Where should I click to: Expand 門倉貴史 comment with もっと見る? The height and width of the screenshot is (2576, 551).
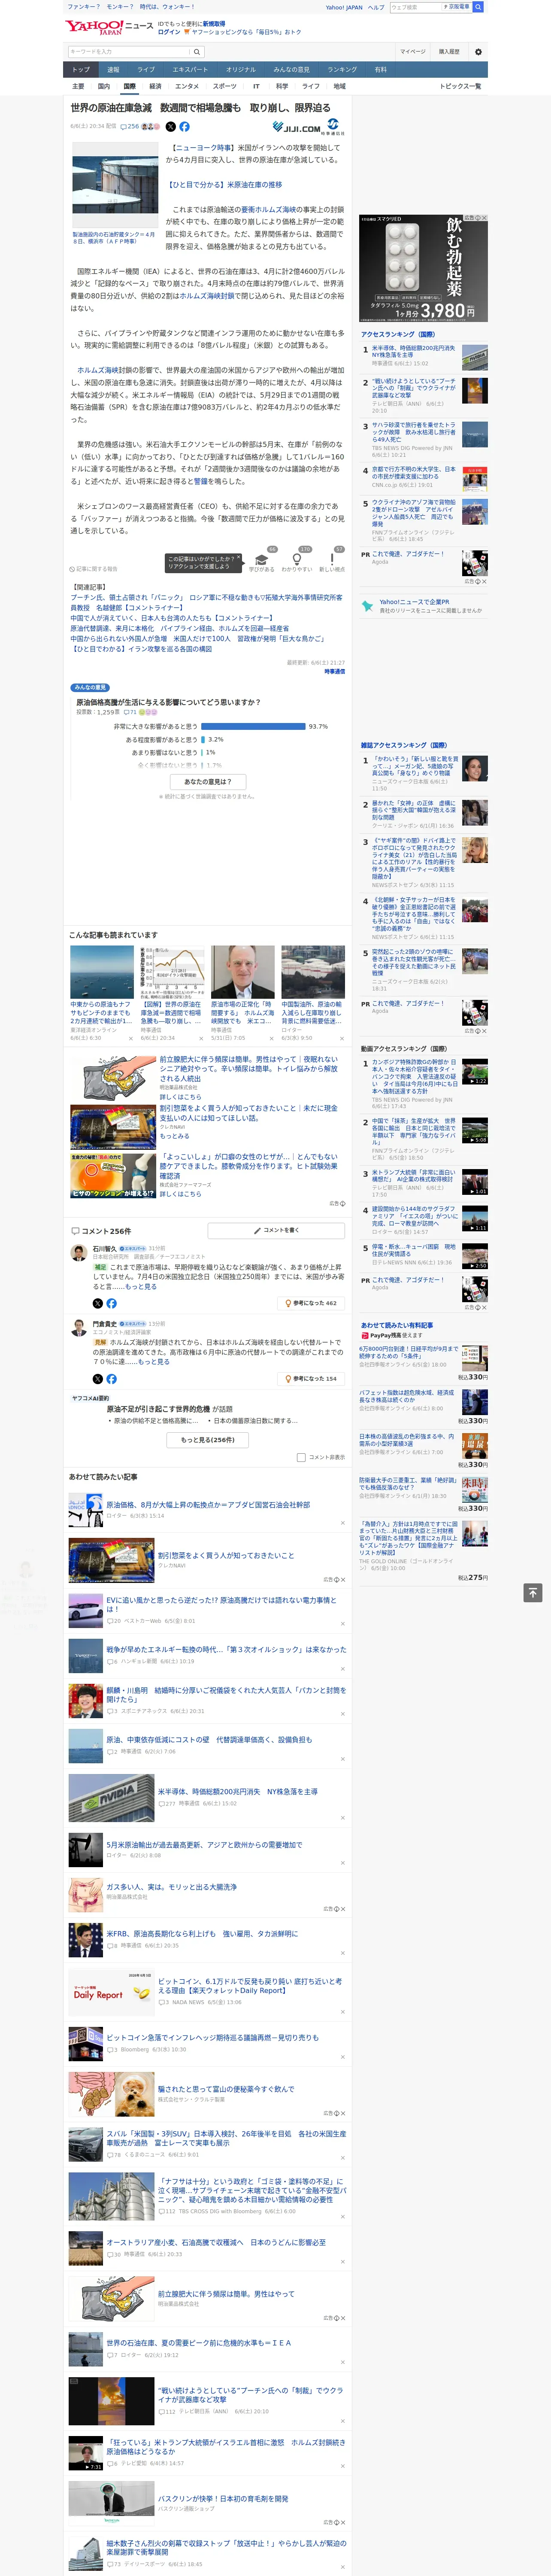pyautogui.click(x=154, y=1361)
